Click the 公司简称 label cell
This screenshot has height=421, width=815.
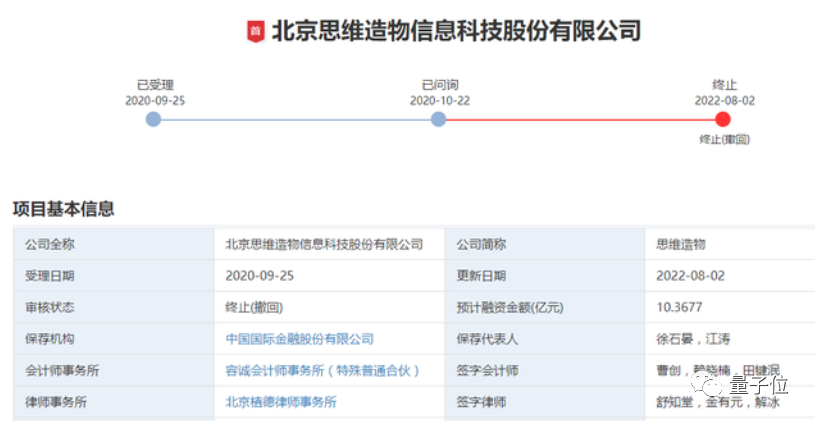[x=545, y=244]
